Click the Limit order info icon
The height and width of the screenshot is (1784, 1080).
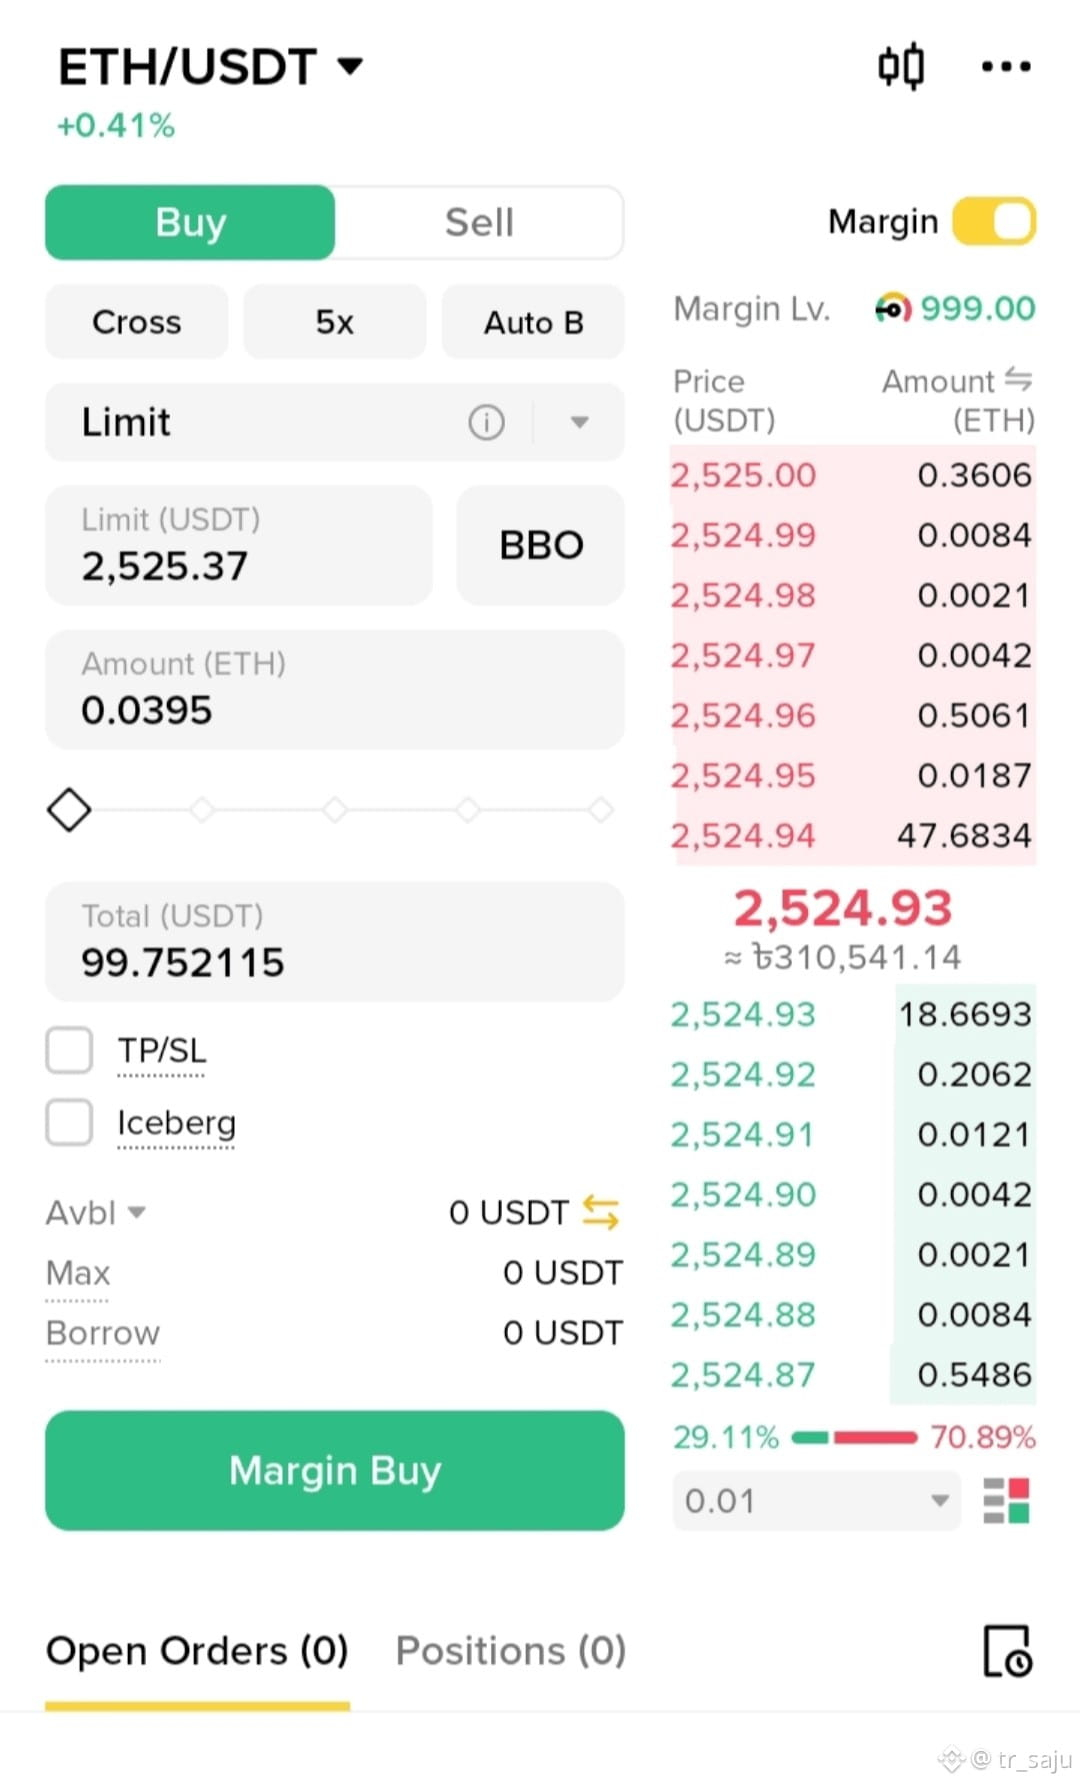click(x=487, y=422)
